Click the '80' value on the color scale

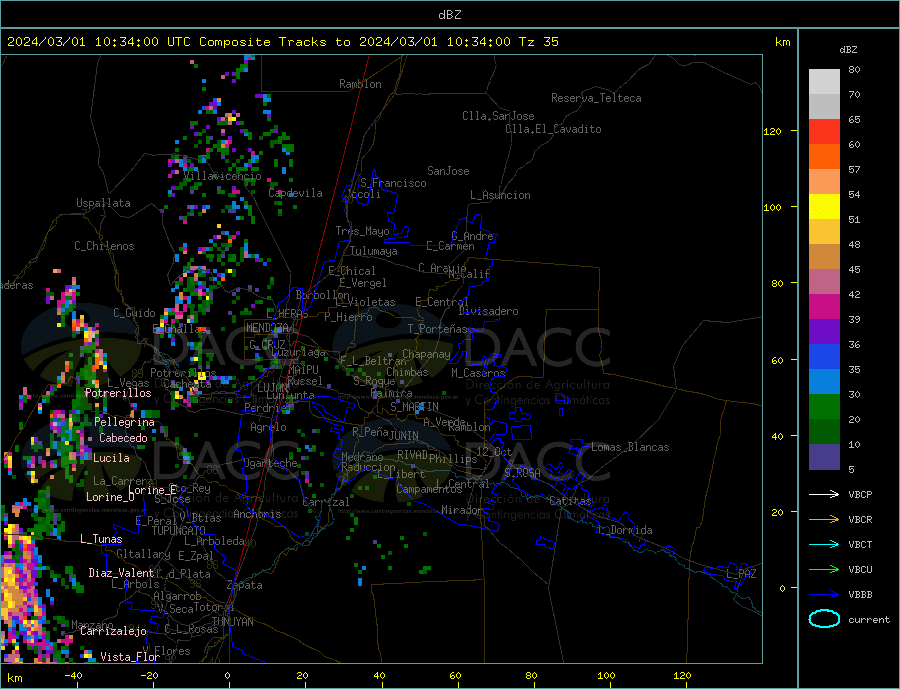point(854,69)
